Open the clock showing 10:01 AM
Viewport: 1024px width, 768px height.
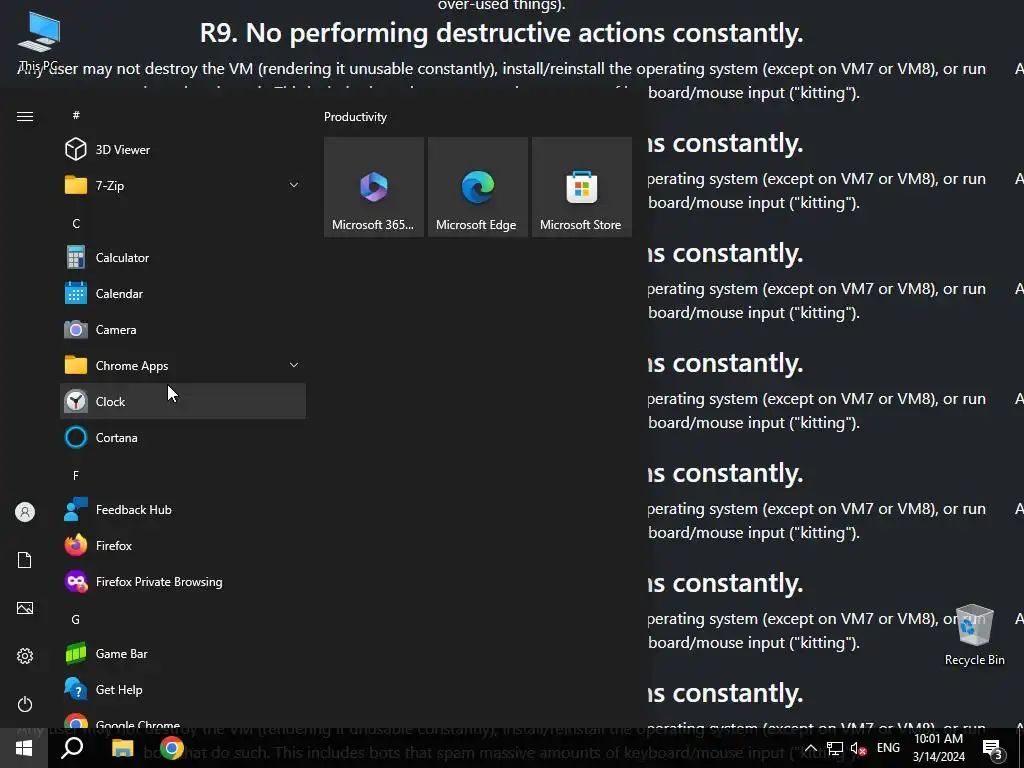tap(938, 748)
